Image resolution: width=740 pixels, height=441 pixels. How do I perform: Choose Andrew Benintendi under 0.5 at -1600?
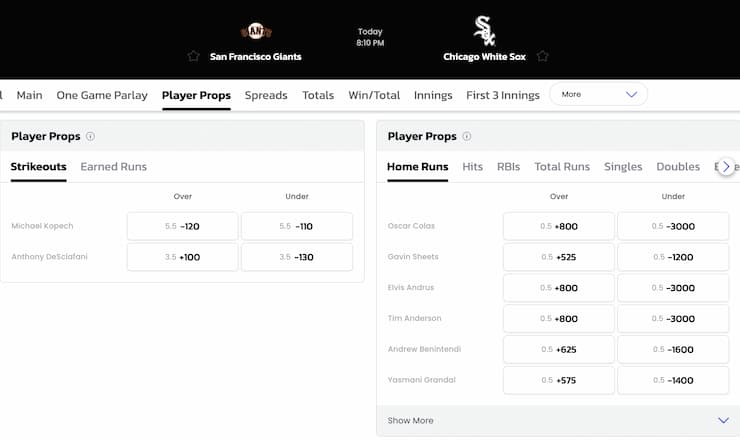coord(673,349)
